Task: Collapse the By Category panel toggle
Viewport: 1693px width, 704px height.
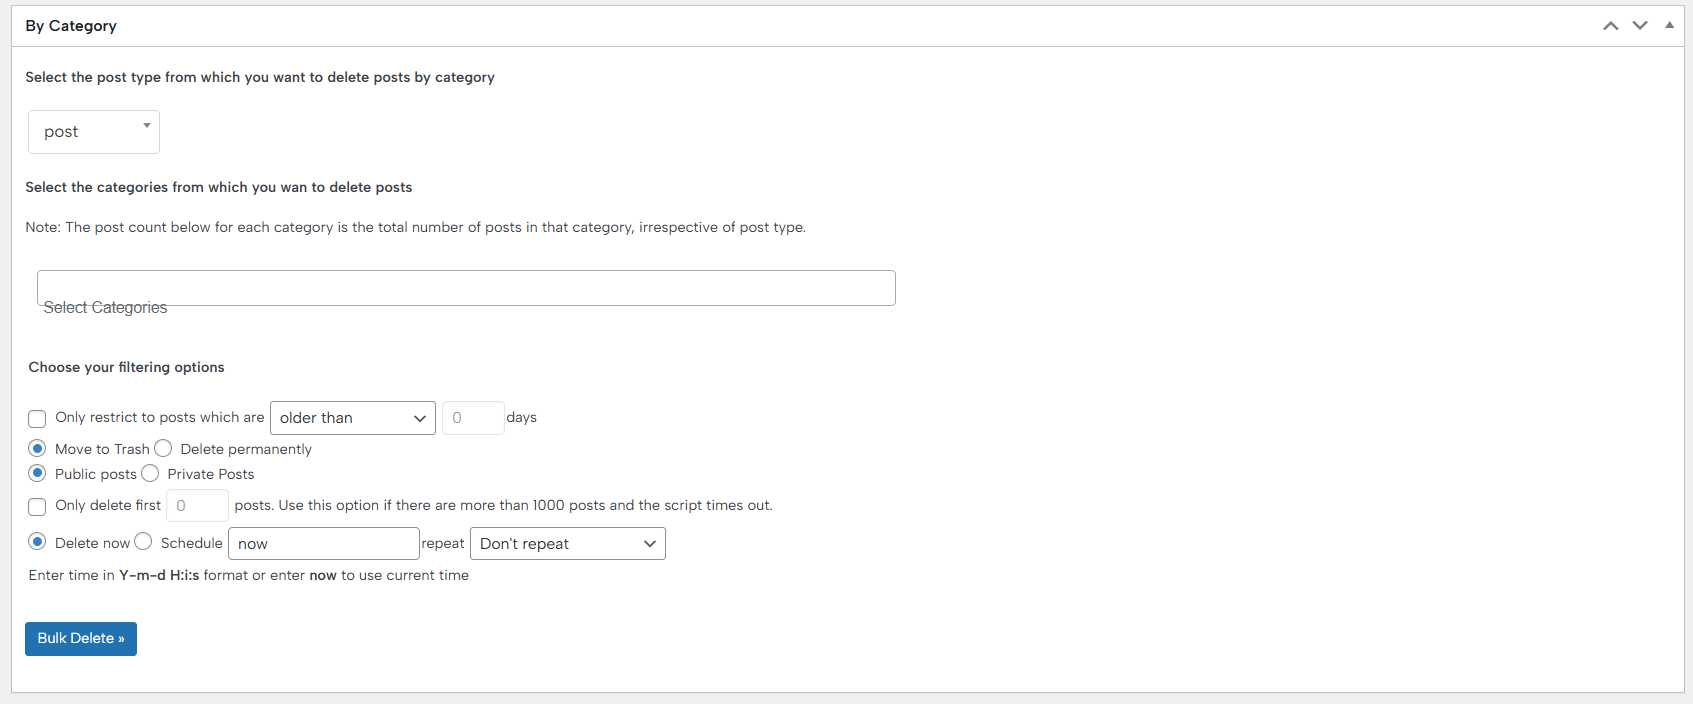Action: pos(1669,26)
